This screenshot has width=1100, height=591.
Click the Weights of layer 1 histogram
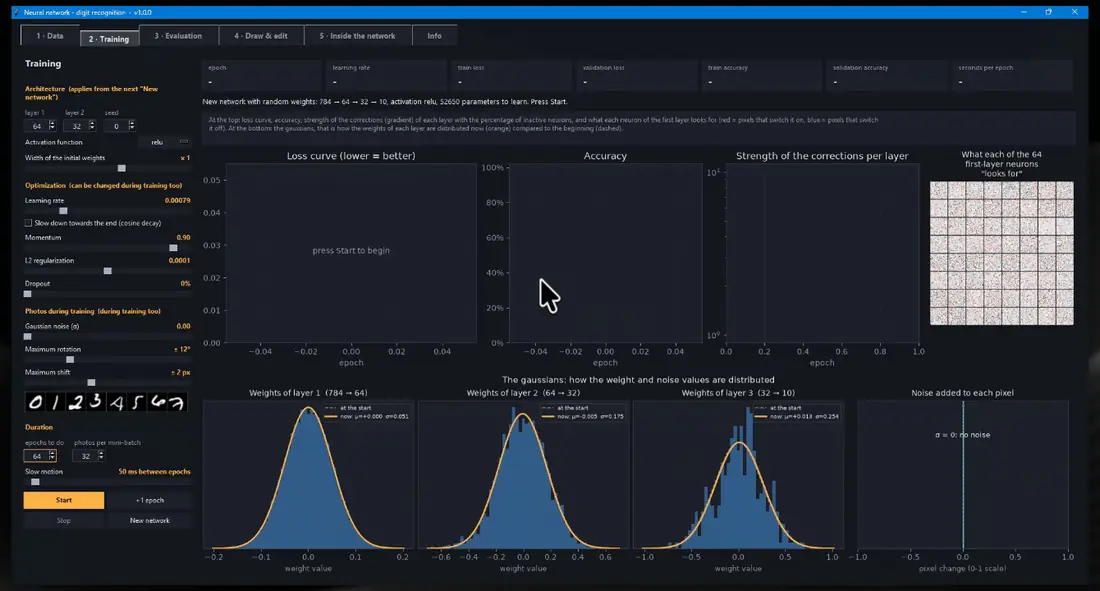click(x=308, y=474)
